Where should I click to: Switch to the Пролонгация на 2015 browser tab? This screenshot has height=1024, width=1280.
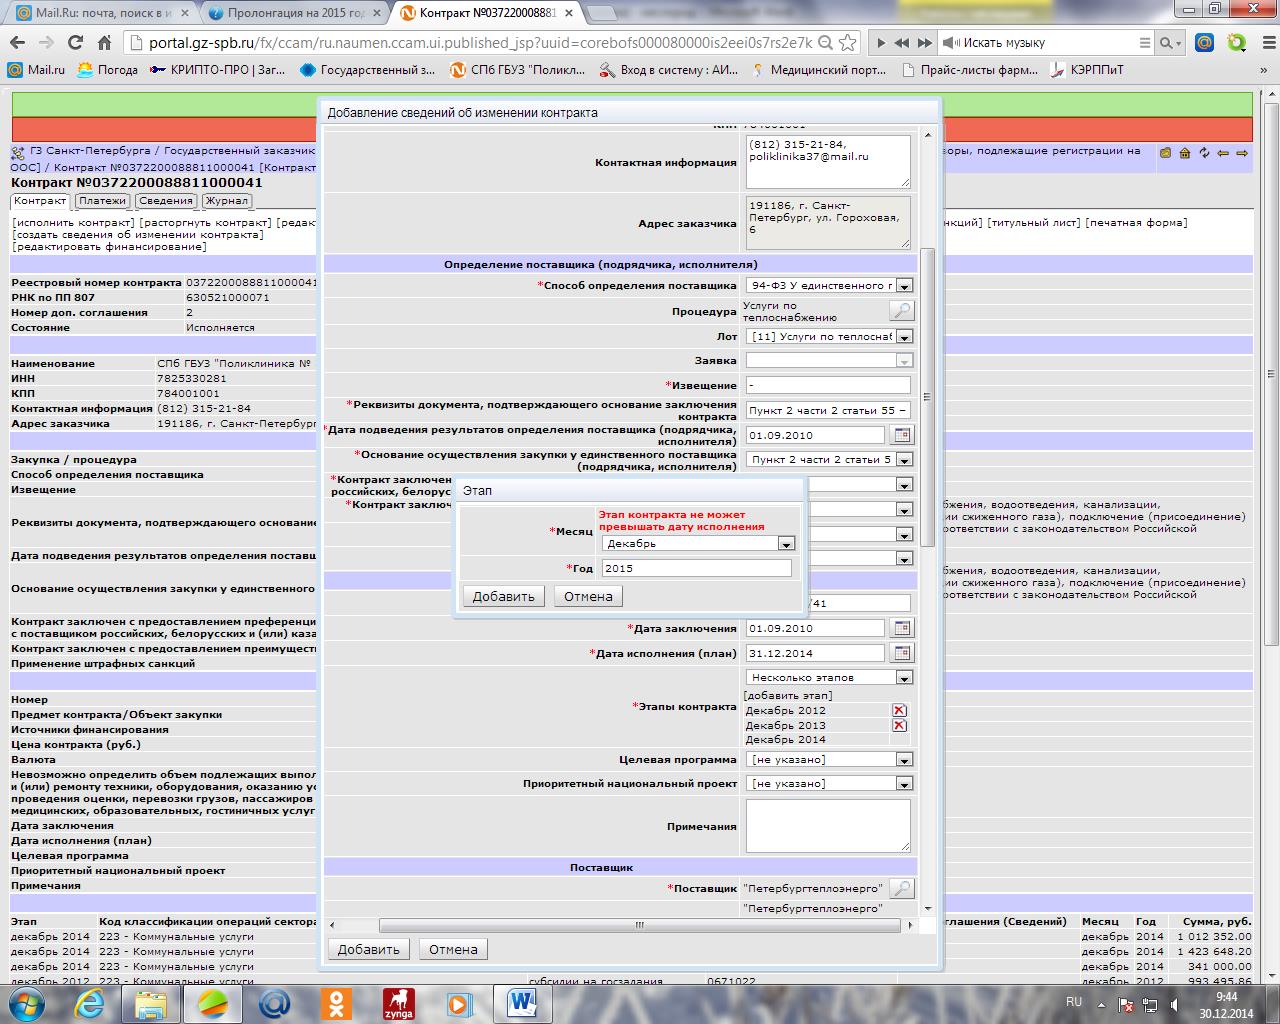coord(295,13)
